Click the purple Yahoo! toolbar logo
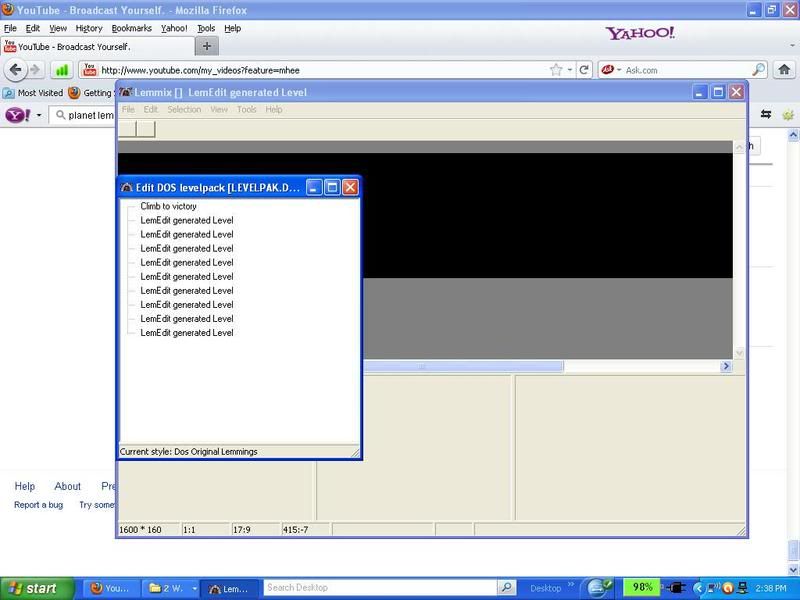 (x=17, y=115)
